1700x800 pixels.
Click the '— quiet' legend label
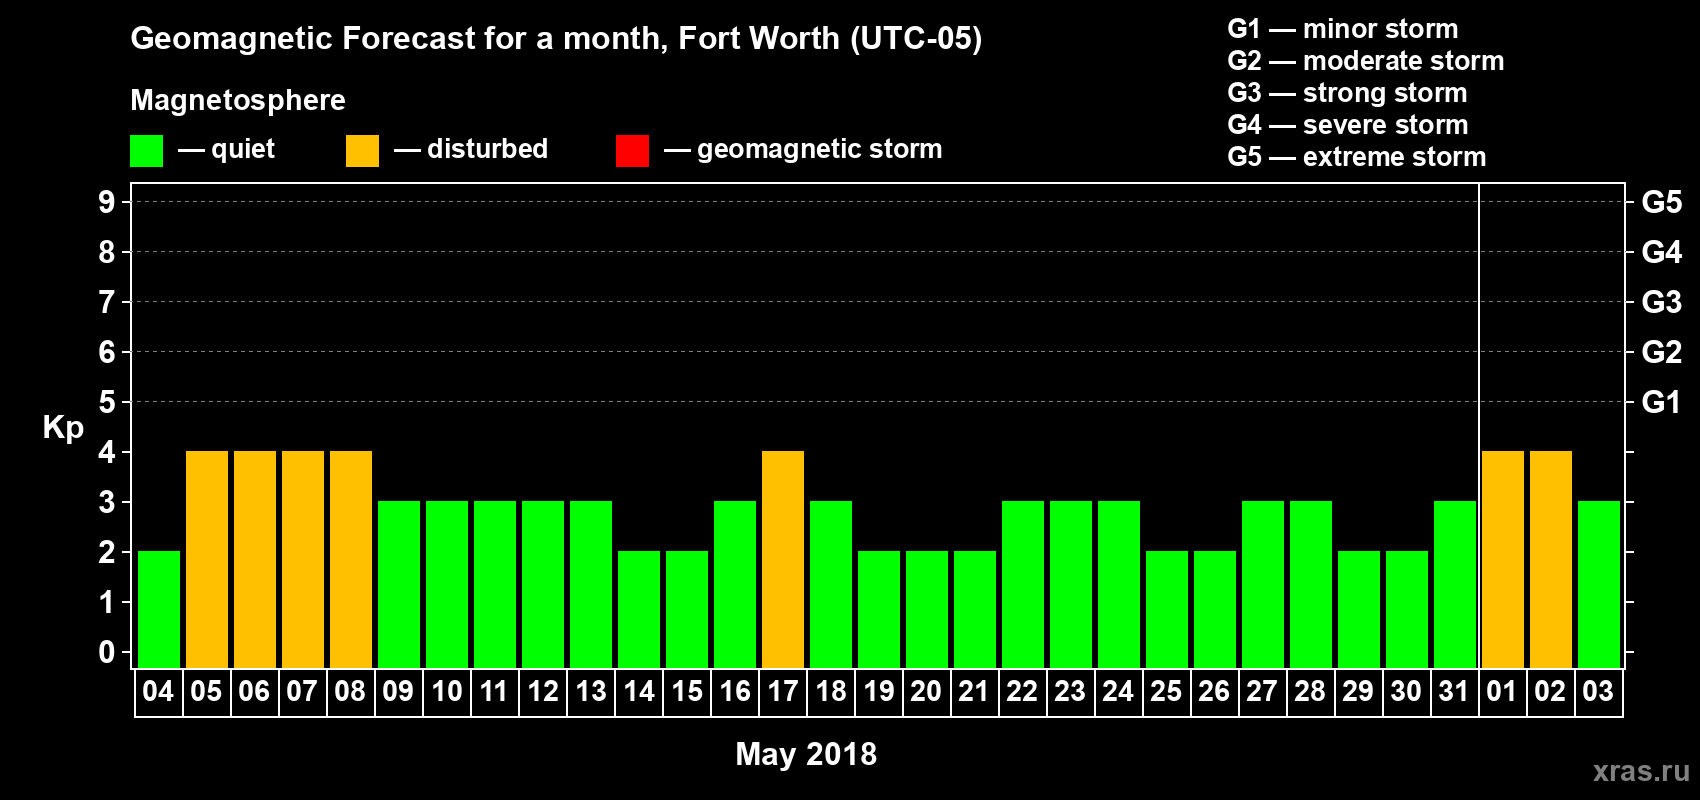click(226, 150)
